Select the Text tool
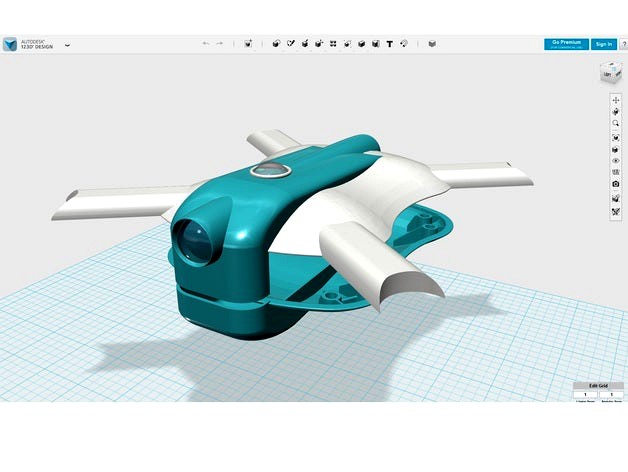This screenshot has width=628, height=472. tap(389, 44)
